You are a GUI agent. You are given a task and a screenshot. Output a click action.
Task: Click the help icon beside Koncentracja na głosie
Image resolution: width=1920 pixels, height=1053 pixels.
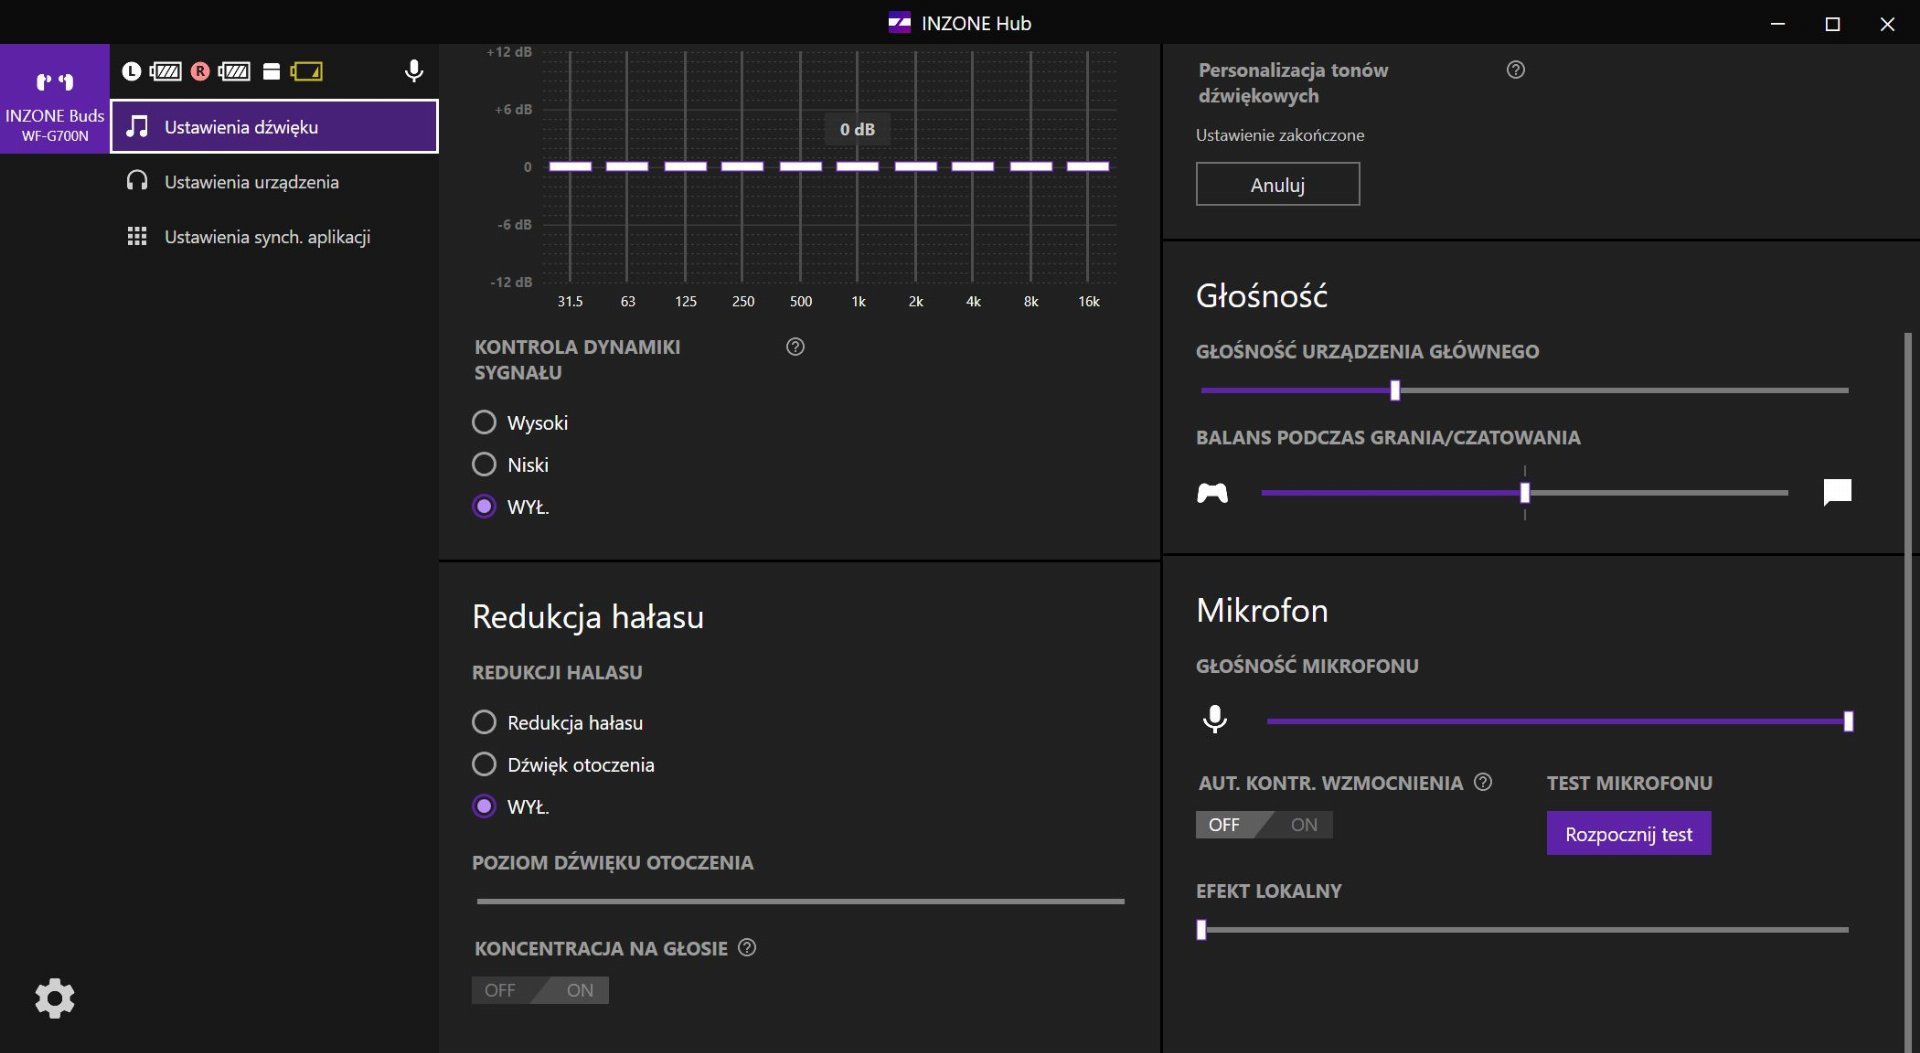pos(747,947)
